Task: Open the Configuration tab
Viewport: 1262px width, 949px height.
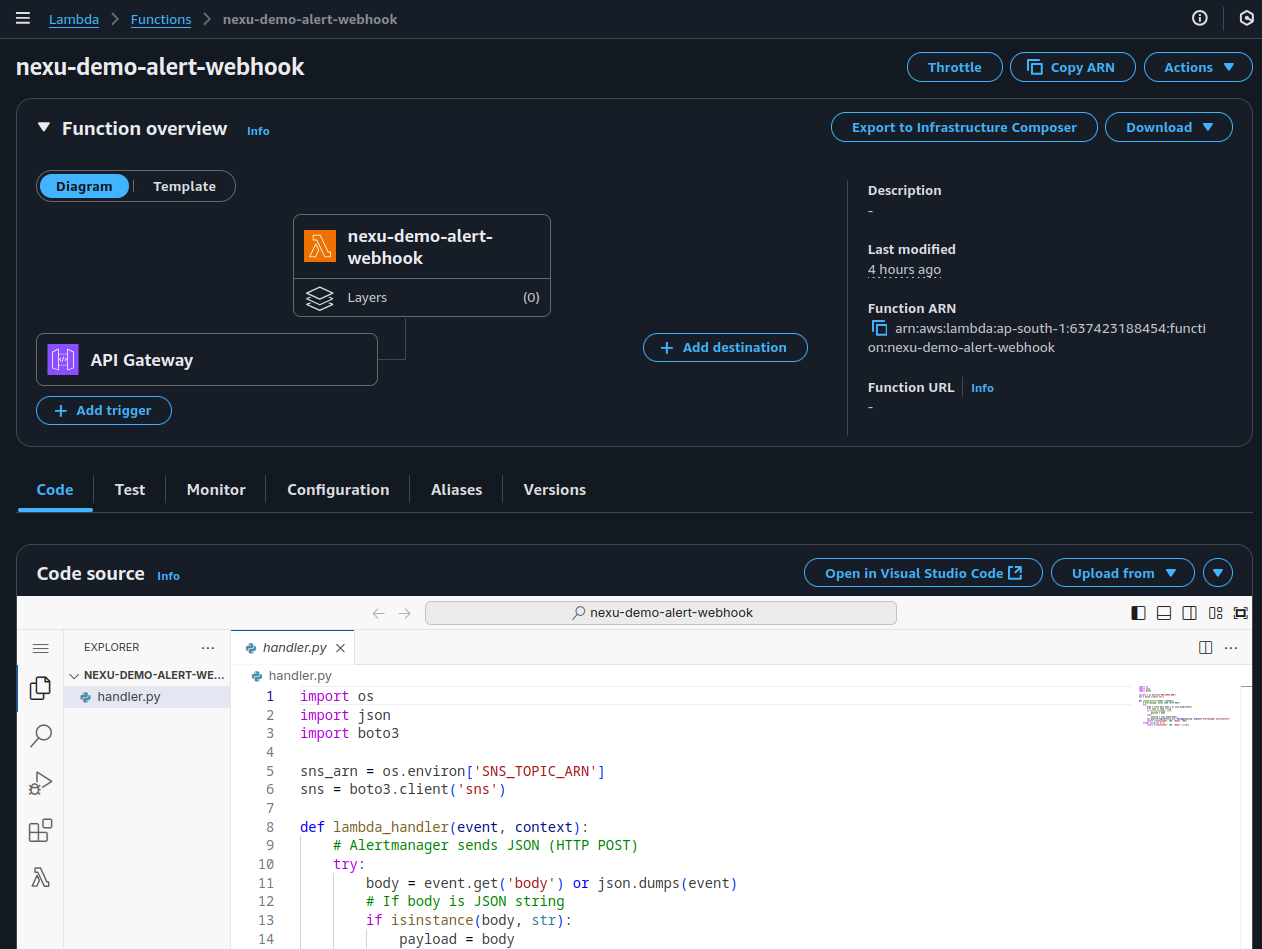Action: [337, 489]
